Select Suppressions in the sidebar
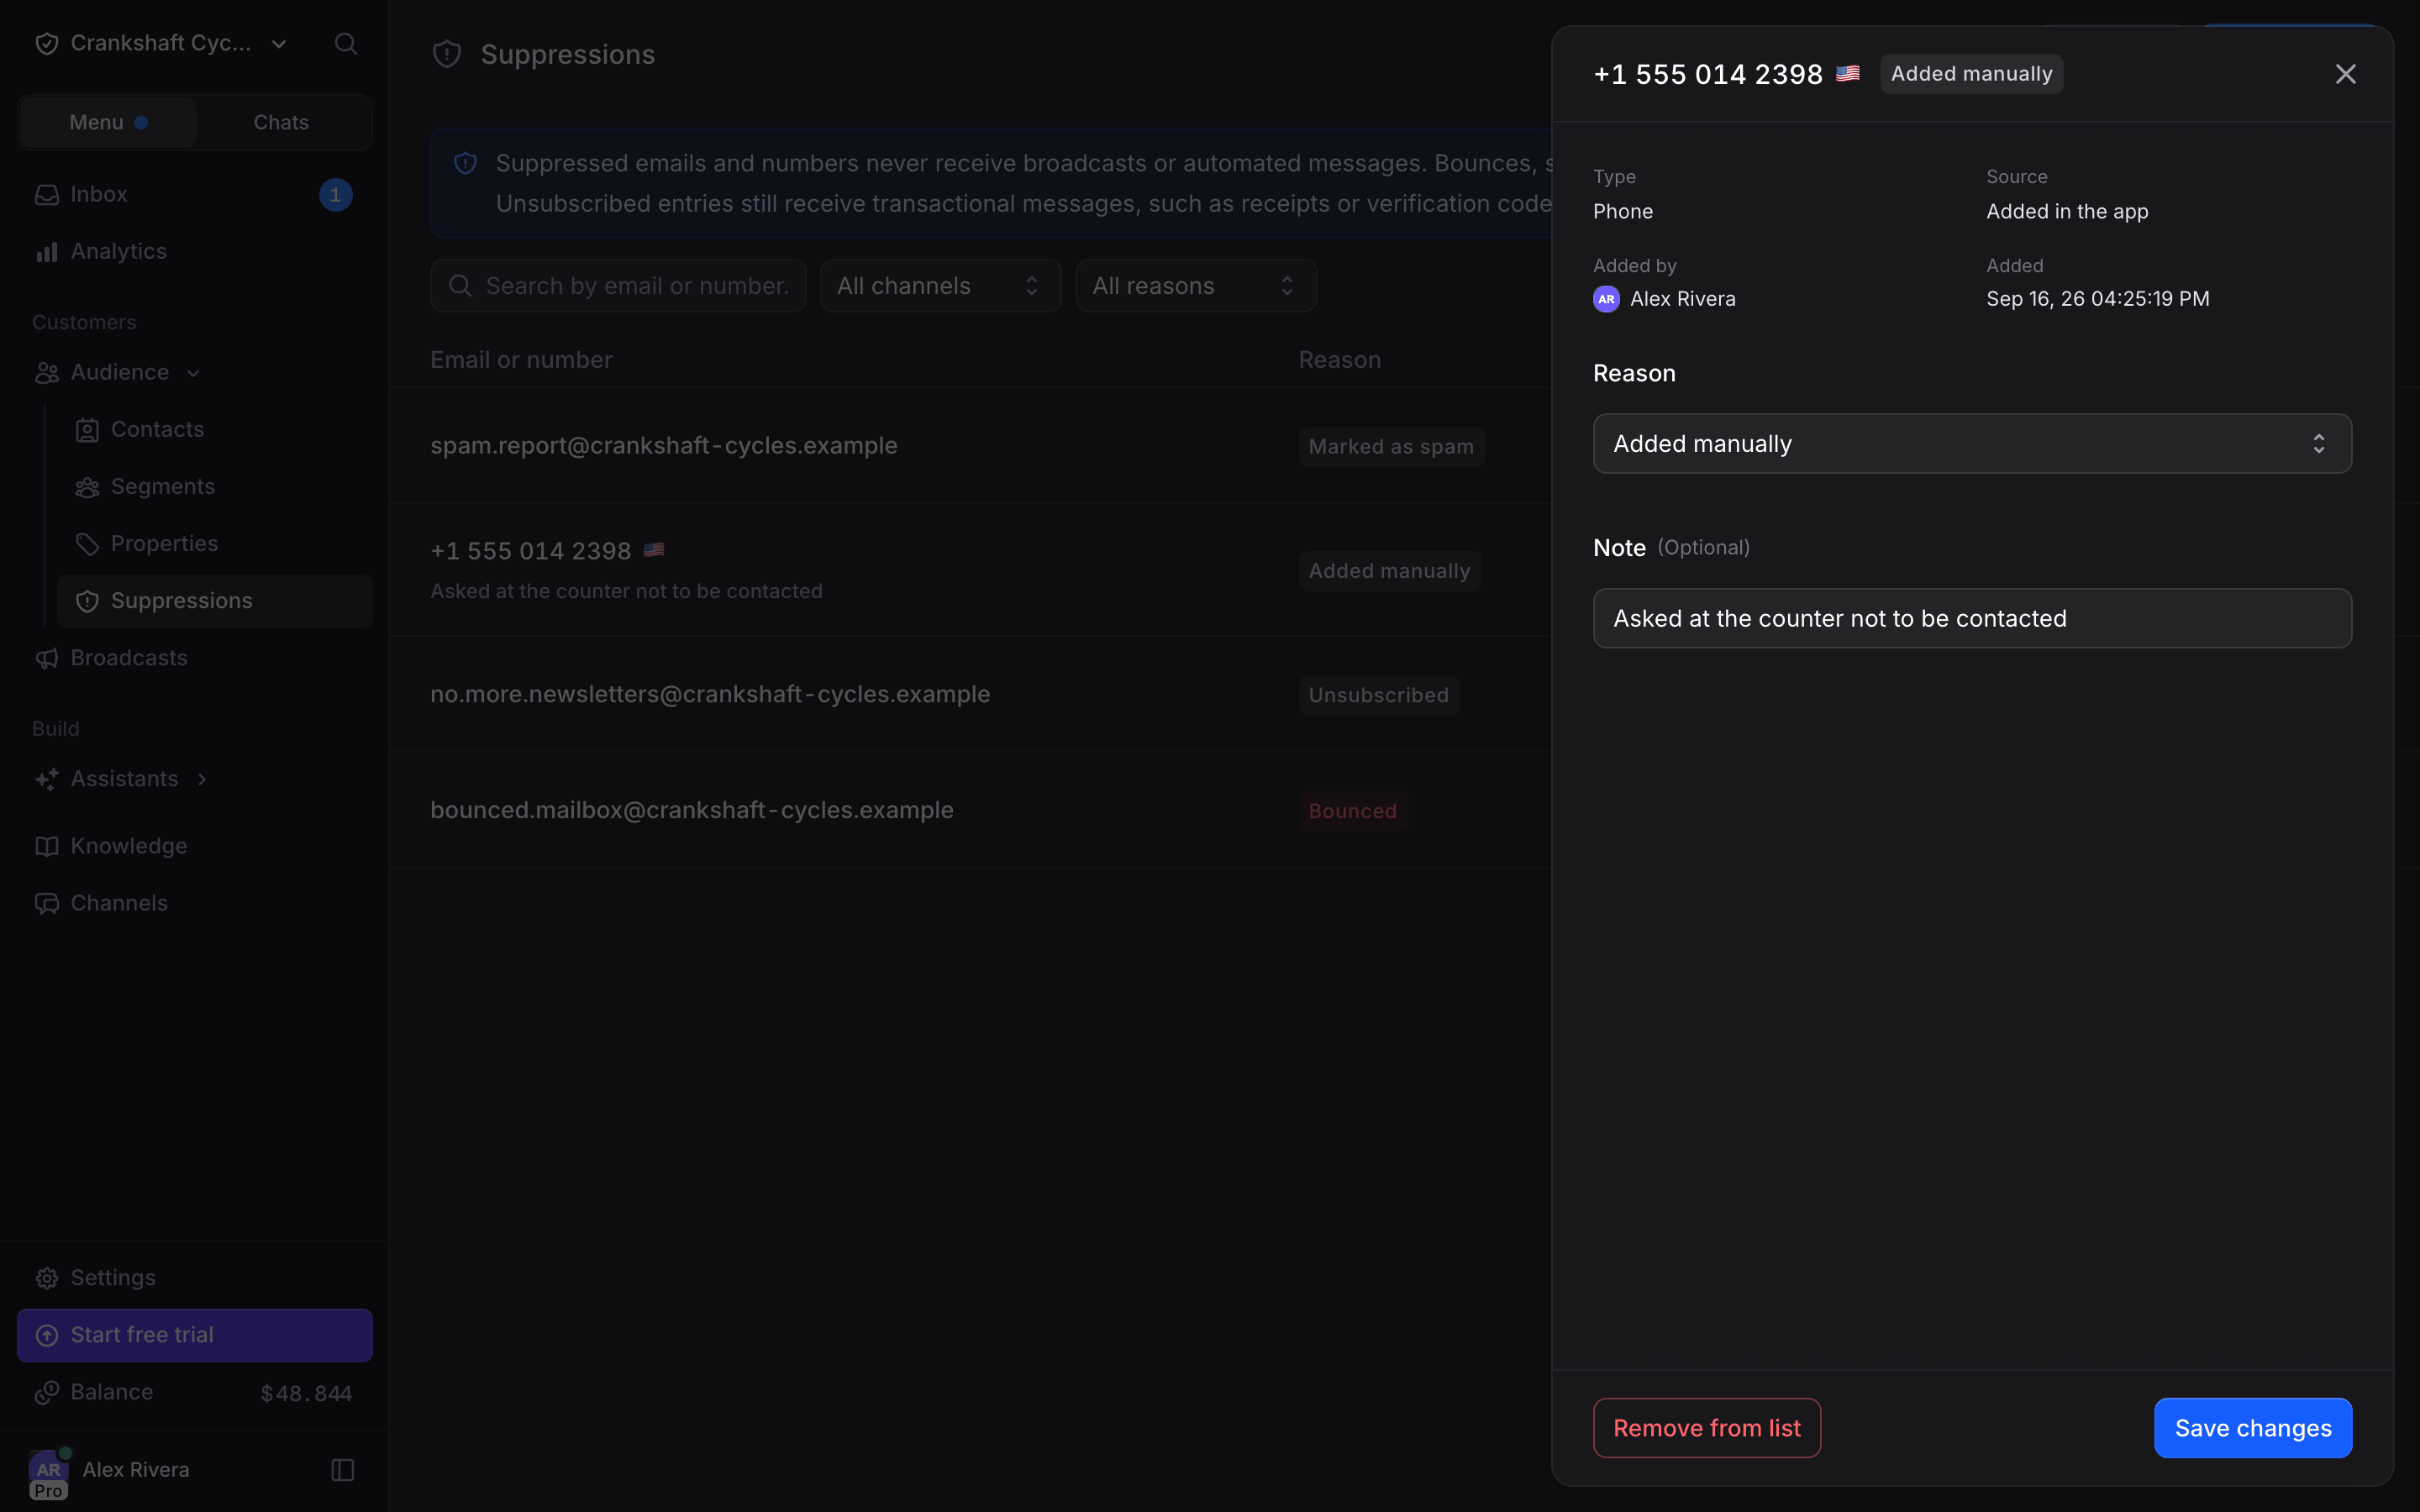Image resolution: width=2420 pixels, height=1512 pixels. pyautogui.click(x=215, y=601)
